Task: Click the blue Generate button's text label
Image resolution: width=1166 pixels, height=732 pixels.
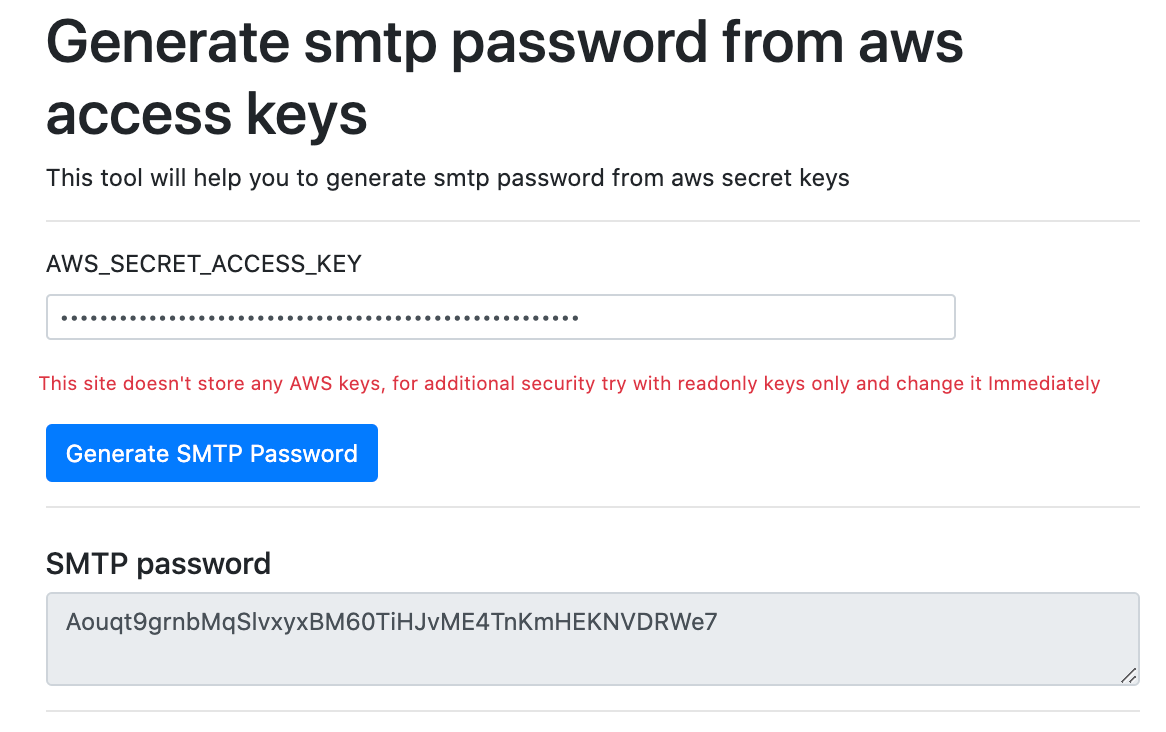Action: coord(211,452)
